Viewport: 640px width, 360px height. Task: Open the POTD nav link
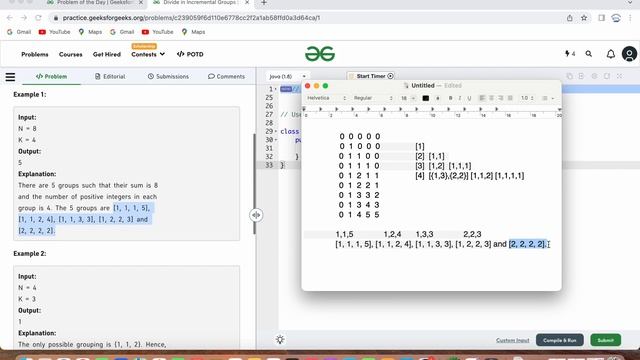coord(190,54)
